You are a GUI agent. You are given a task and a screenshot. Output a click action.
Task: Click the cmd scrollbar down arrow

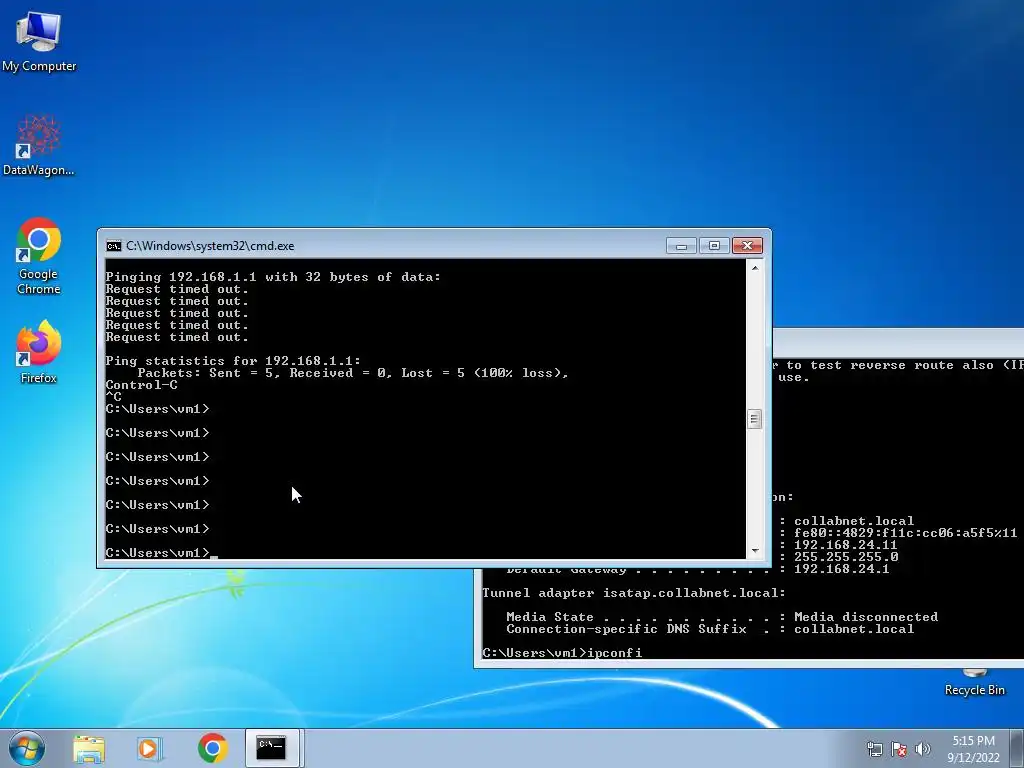pyautogui.click(x=755, y=551)
